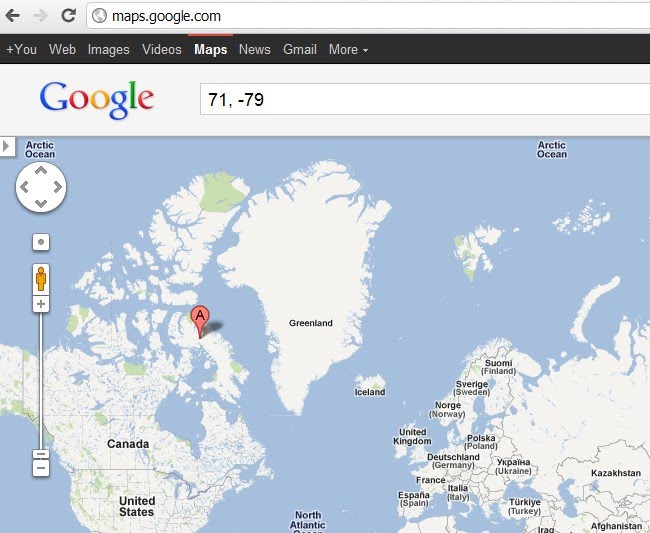Viewport: 650px width, 533px height.
Task: Expand the More dropdown in the Google bar
Action: pyautogui.click(x=348, y=49)
